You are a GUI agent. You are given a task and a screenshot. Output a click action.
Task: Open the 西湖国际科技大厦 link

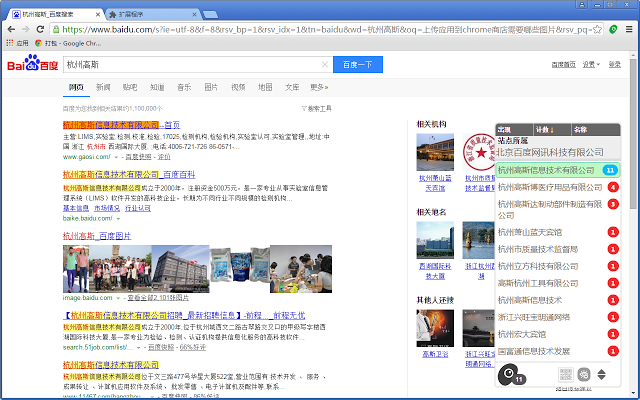(435, 271)
